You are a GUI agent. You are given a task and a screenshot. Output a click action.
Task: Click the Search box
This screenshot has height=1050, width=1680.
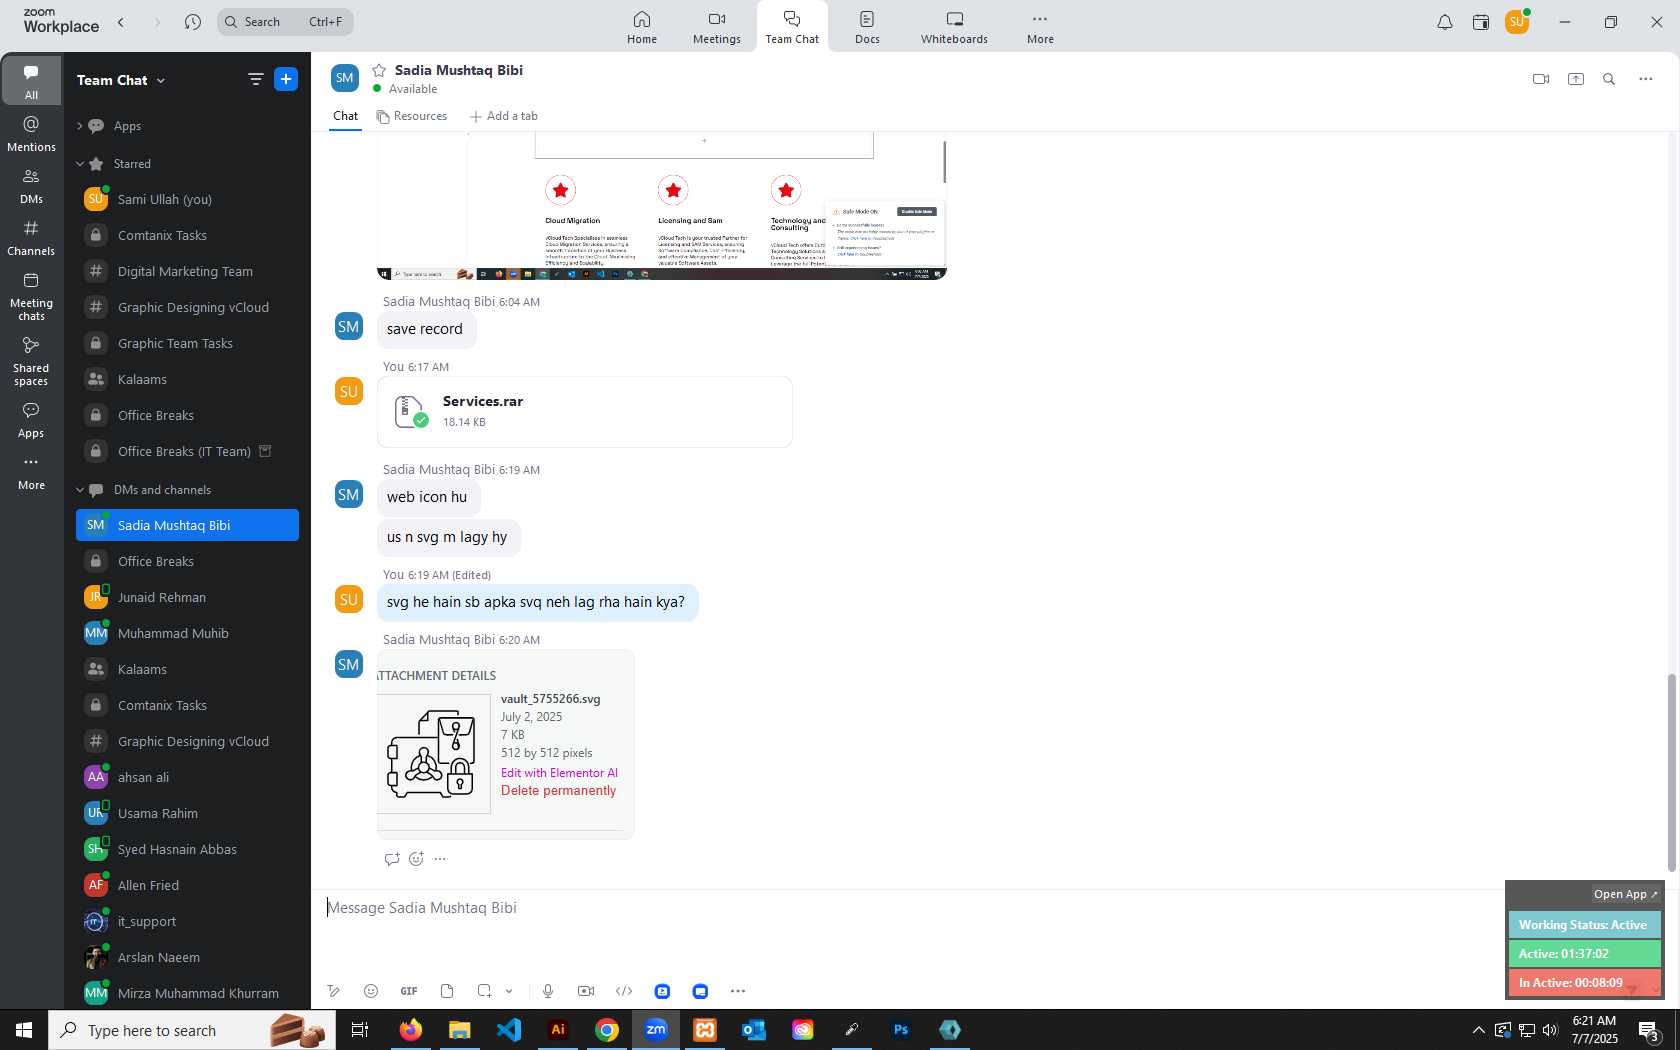coord(285,22)
